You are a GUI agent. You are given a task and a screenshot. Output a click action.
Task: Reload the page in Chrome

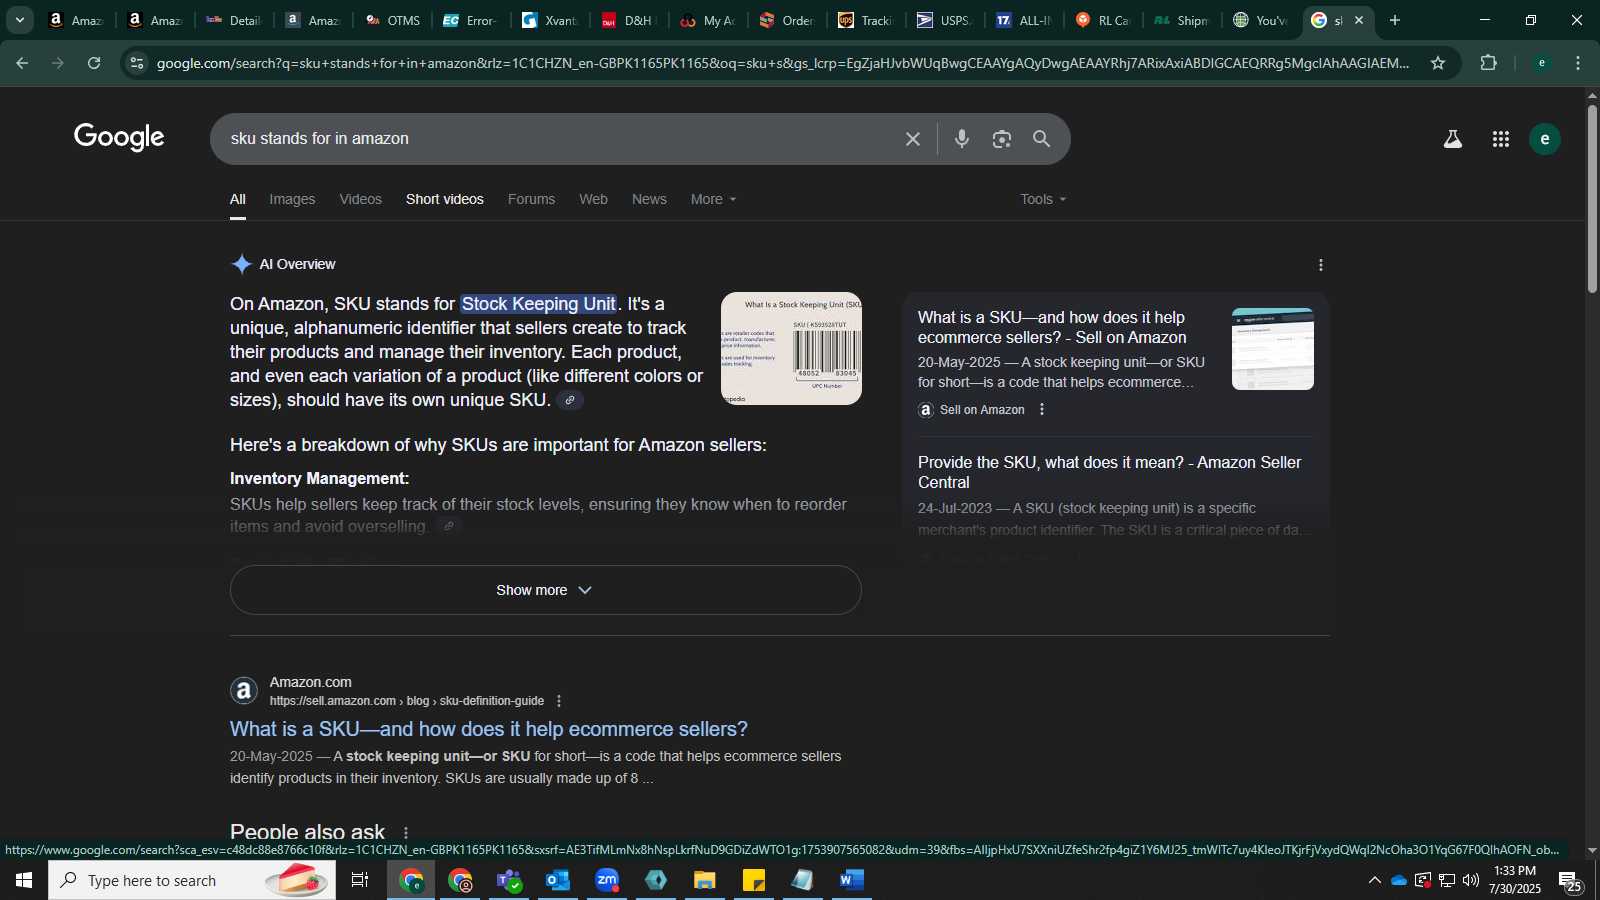94,63
